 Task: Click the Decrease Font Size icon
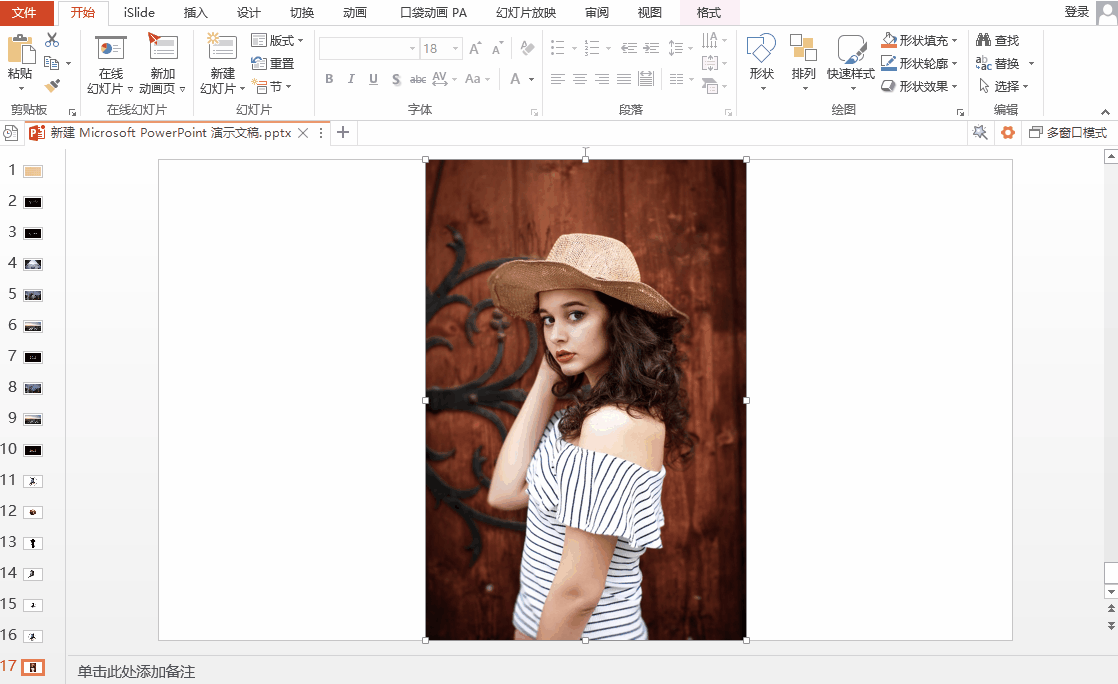497,49
